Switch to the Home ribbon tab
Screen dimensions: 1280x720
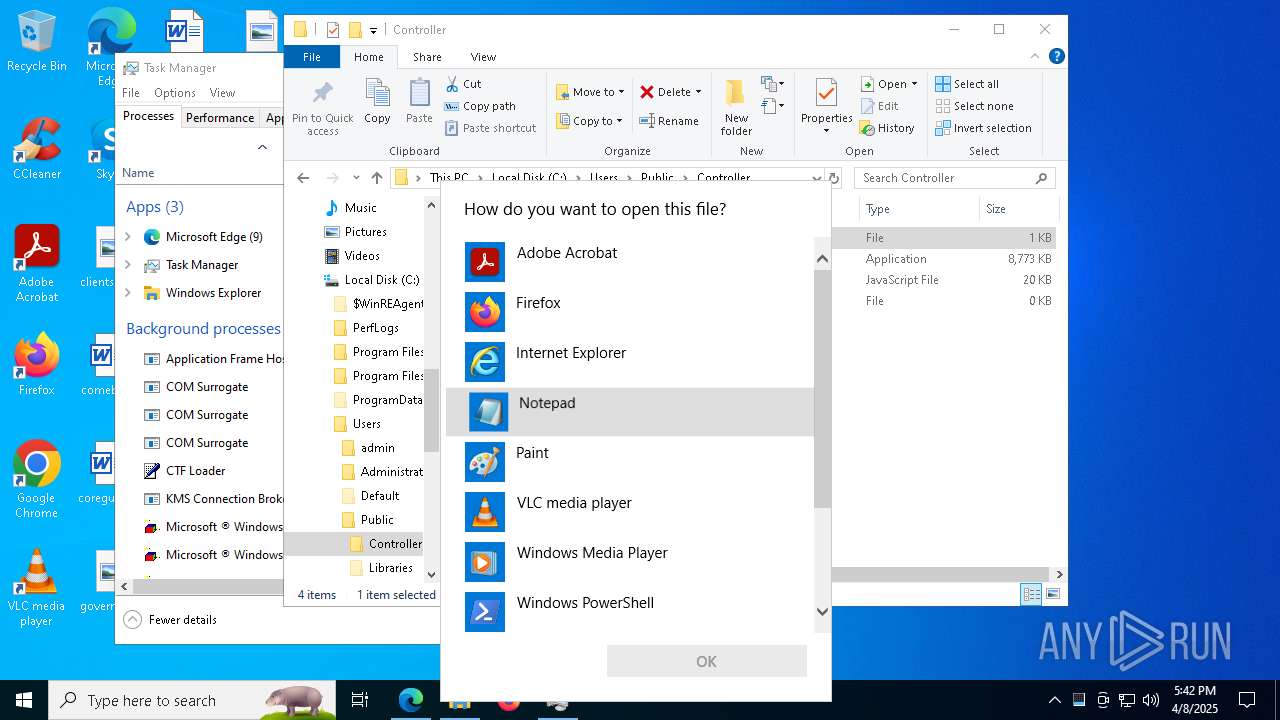pos(368,57)
